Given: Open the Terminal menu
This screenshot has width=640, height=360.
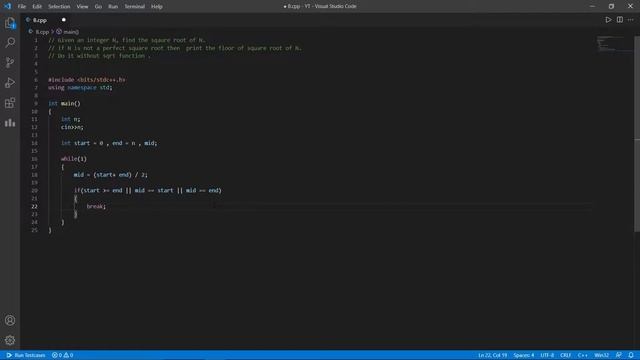Looking at the screenshot, I should point(134,7).
